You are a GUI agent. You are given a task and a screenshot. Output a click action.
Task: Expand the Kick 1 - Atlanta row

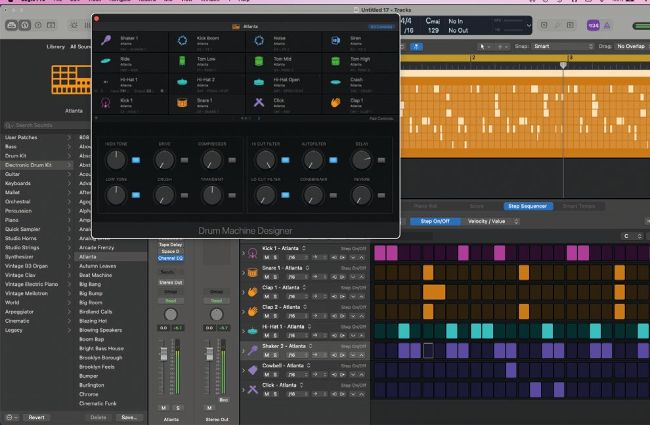(x=243, y=253)
